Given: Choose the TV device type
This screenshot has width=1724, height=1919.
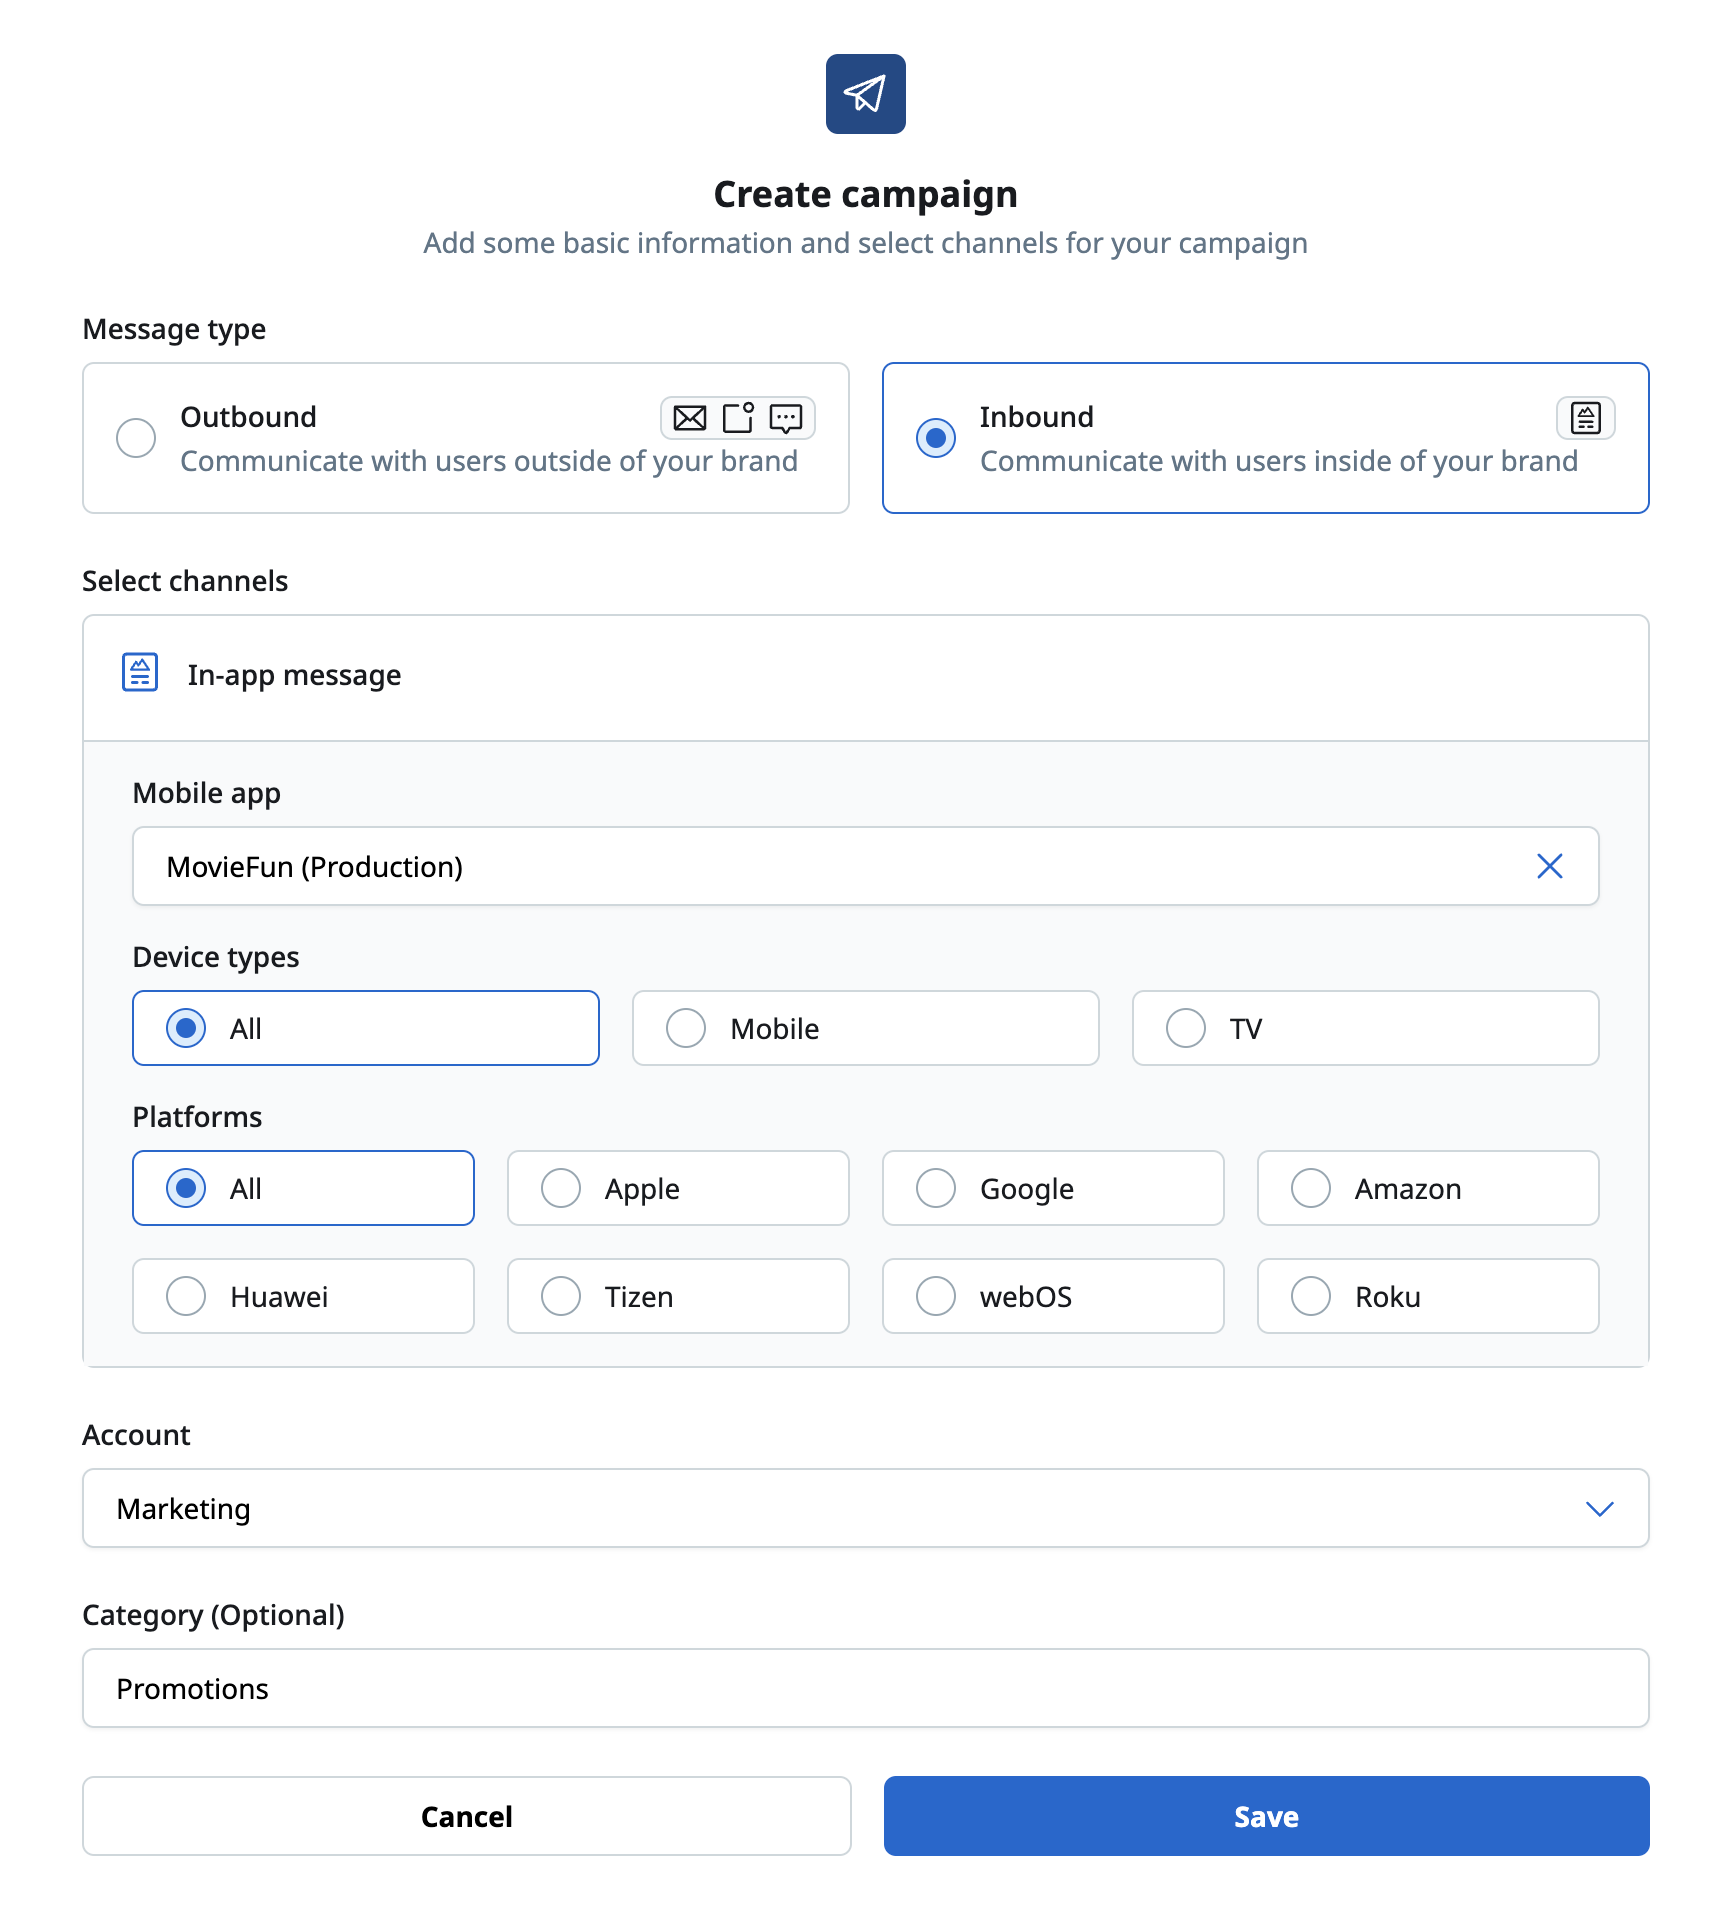Looking at the screenshot, I should point(1366,1028).
